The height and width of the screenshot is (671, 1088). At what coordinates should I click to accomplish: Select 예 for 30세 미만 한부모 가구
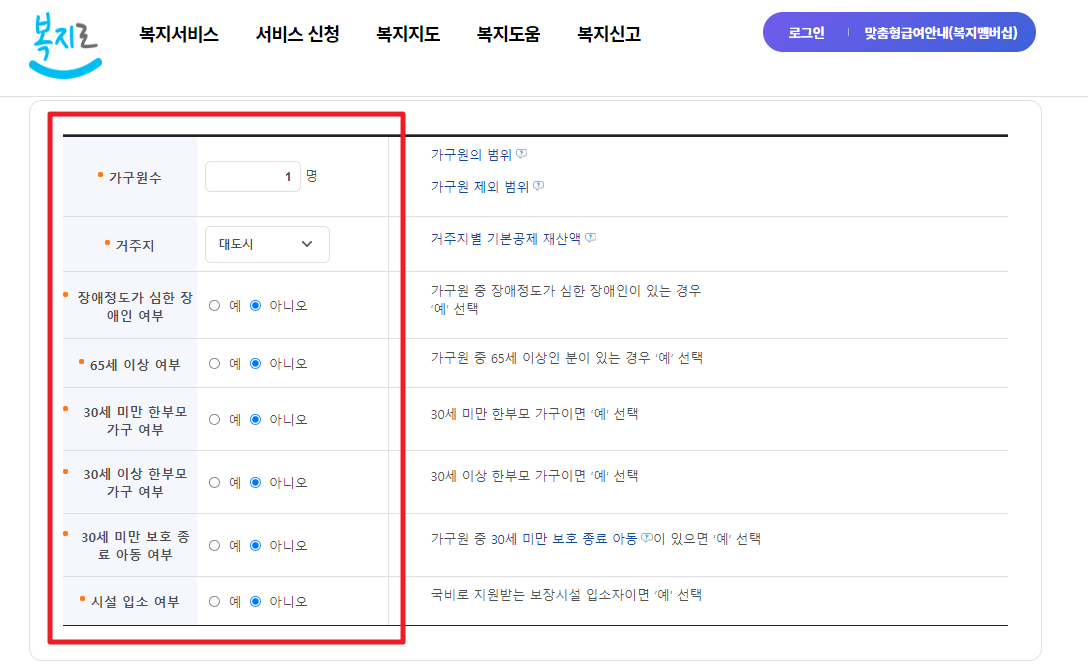tap(214, 420)
